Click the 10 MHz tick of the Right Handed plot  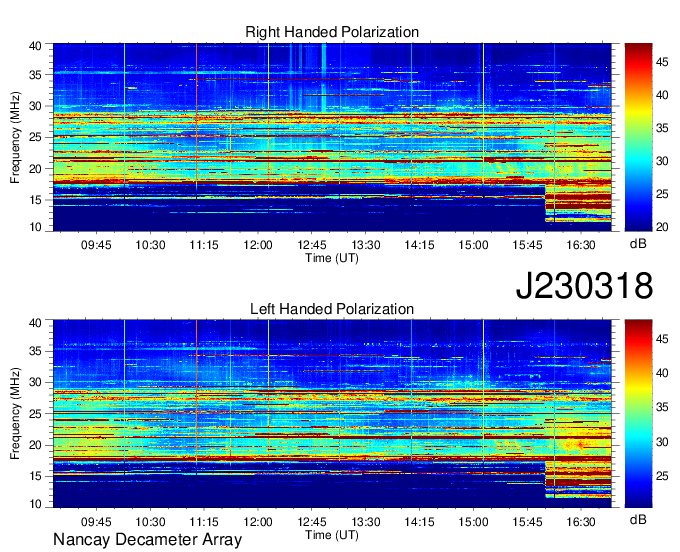coord(35,227)
